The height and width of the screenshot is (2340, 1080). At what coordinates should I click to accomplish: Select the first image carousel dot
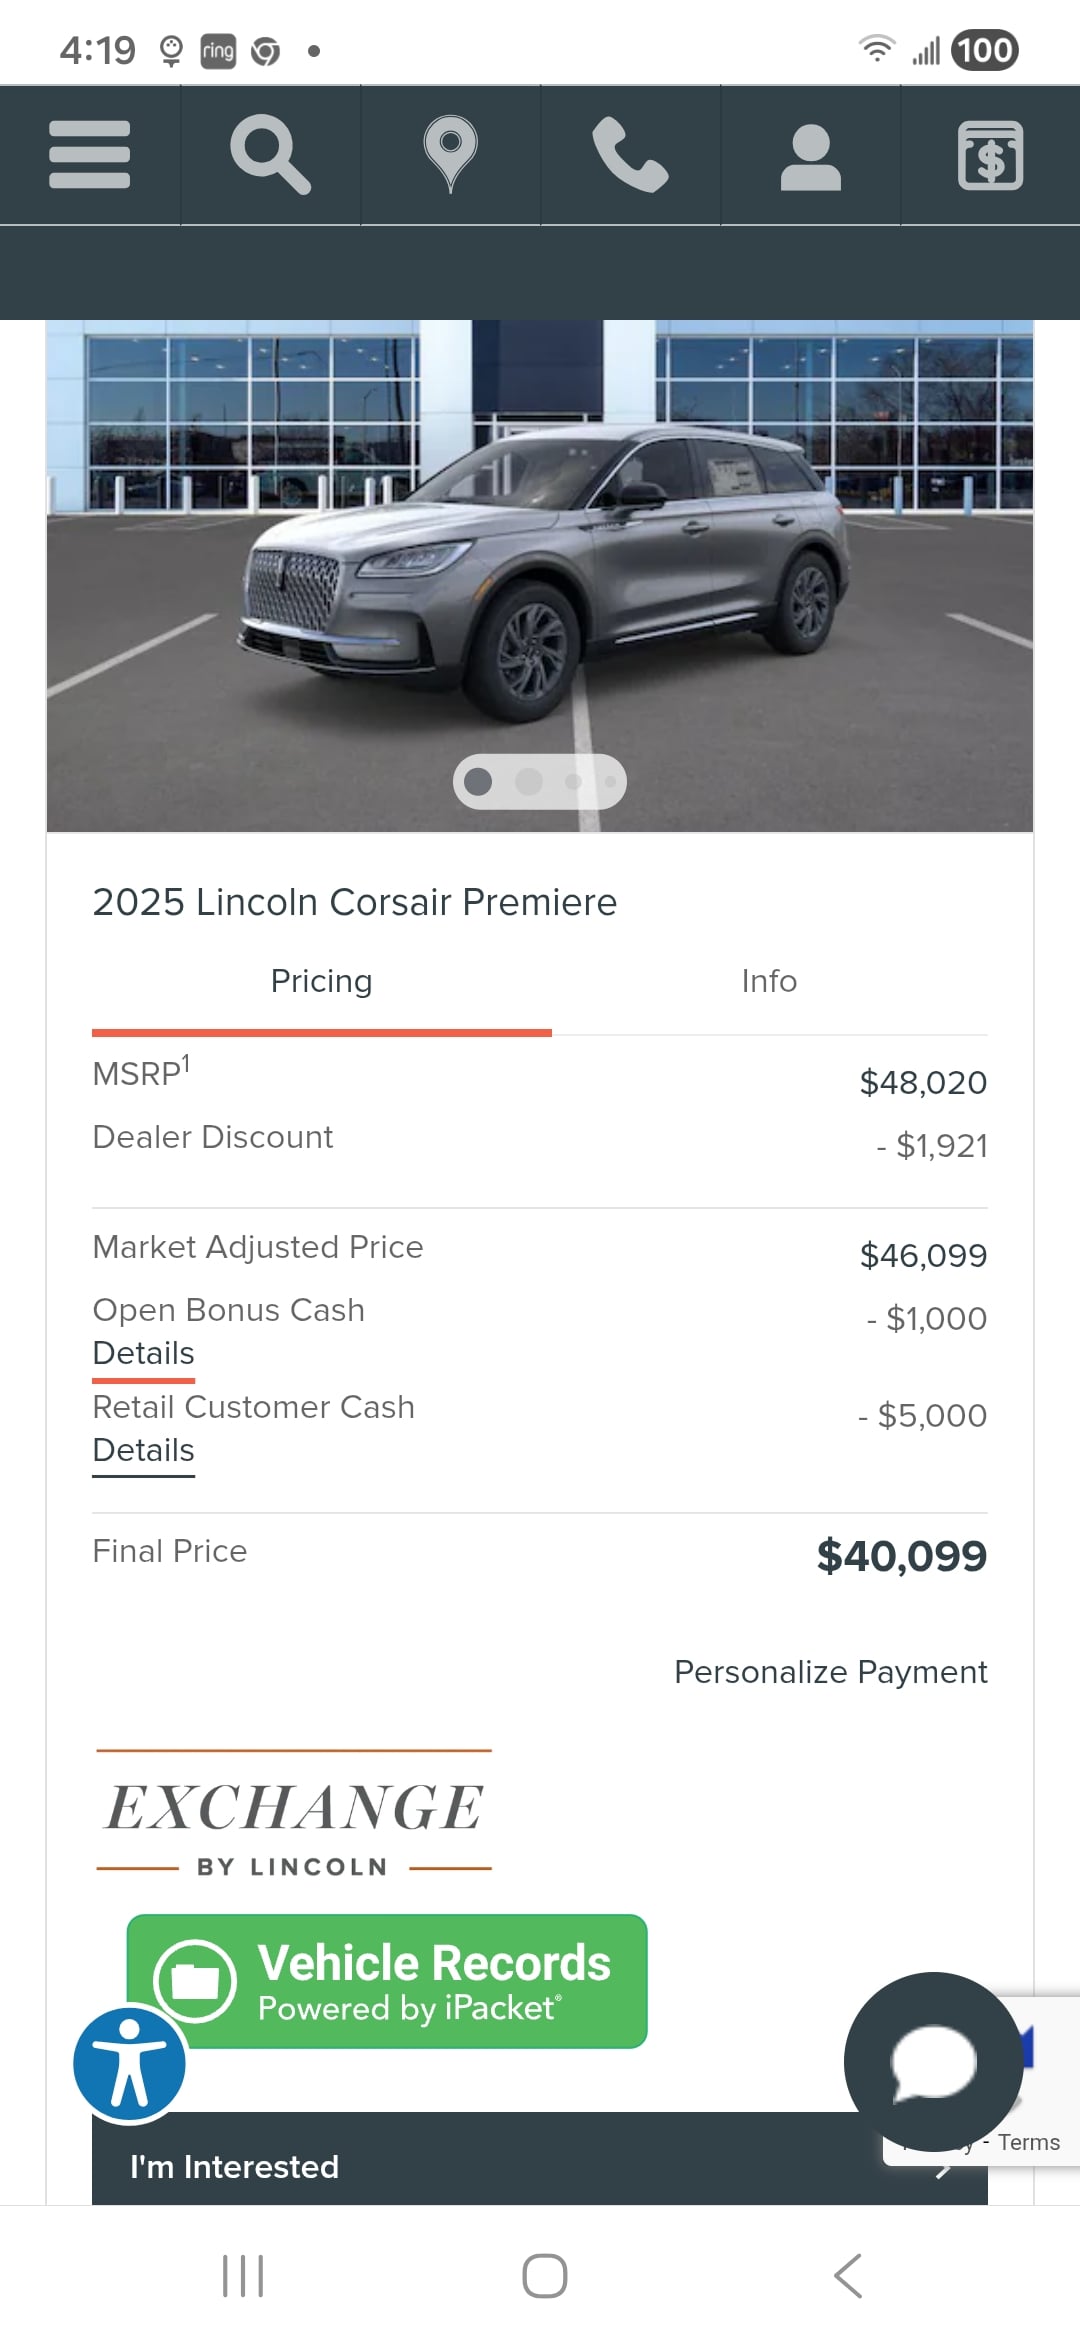click(x=478, y=781)
